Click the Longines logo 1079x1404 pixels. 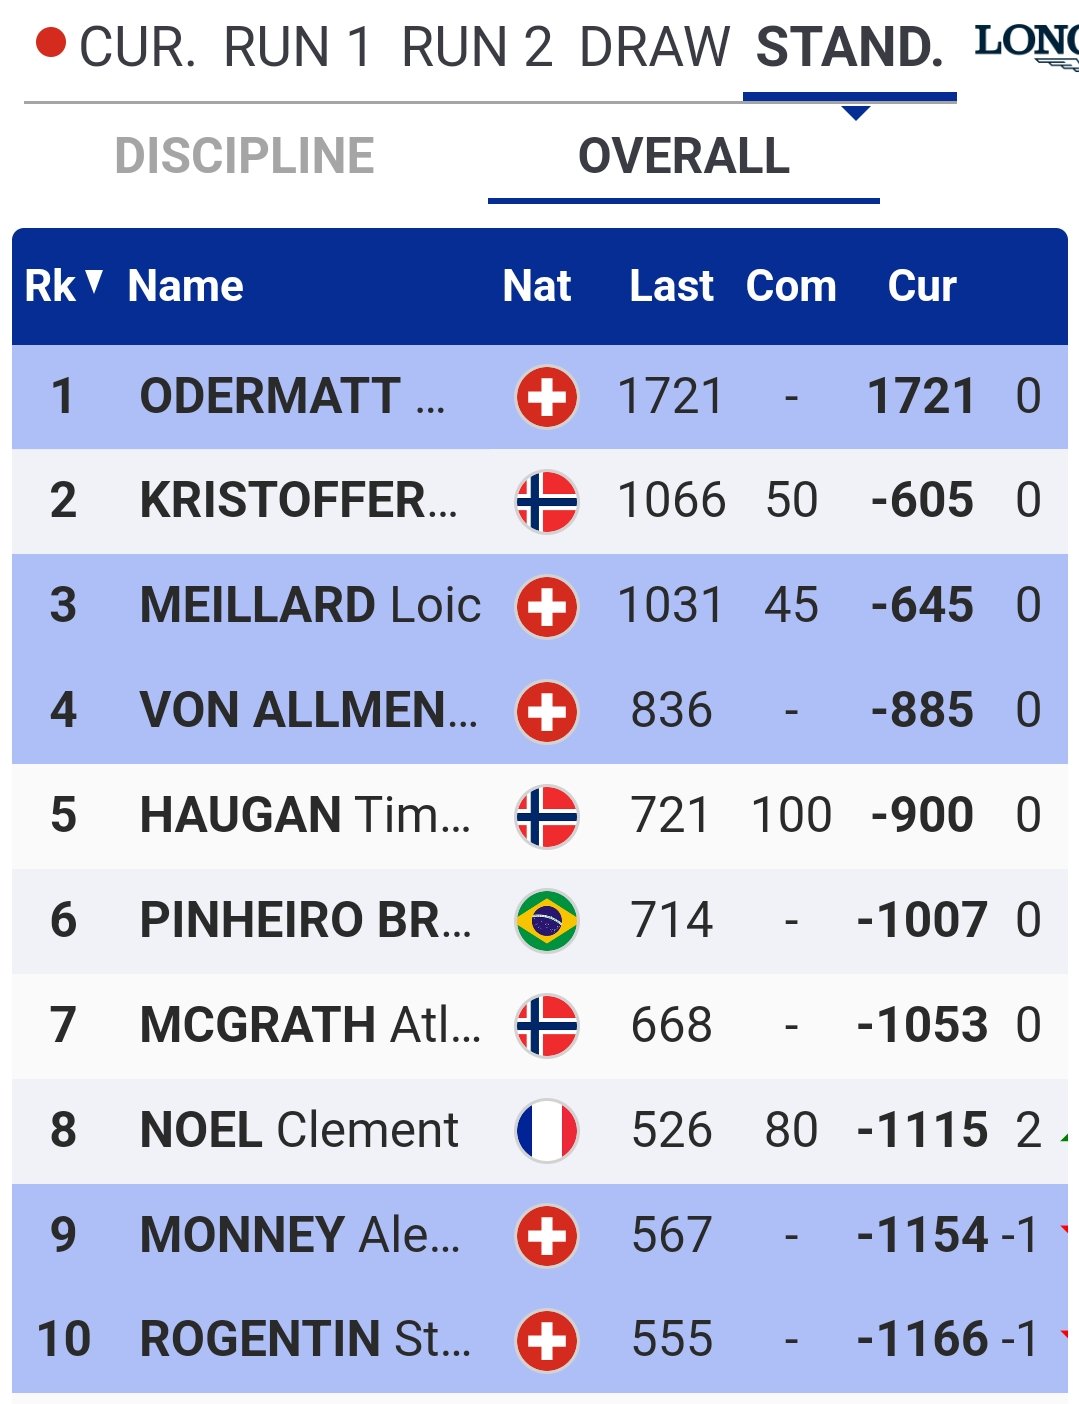point(1027,46)
